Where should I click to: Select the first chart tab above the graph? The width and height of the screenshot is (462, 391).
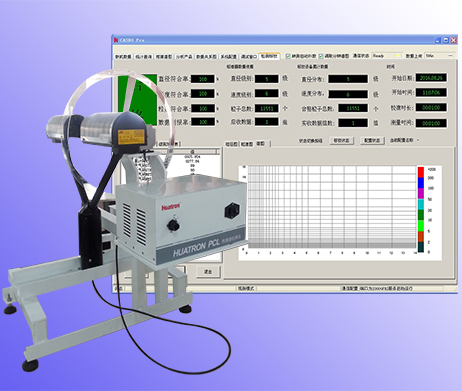coord(232,144)
